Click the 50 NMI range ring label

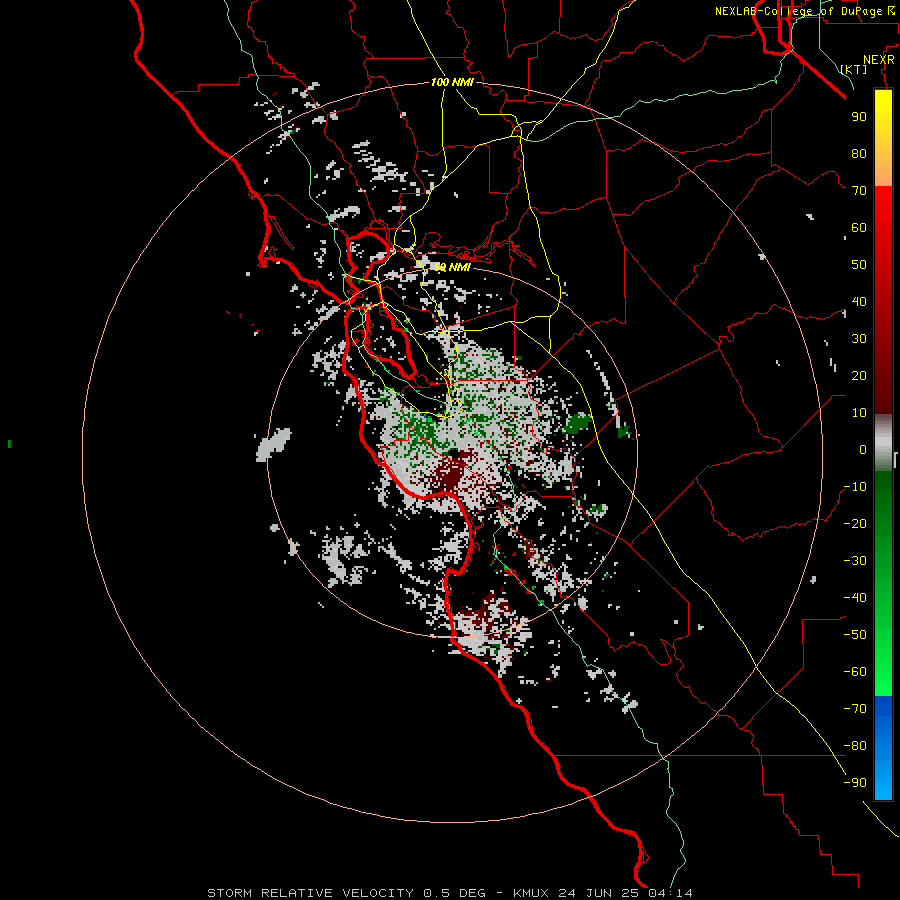(x=452, y=267)
